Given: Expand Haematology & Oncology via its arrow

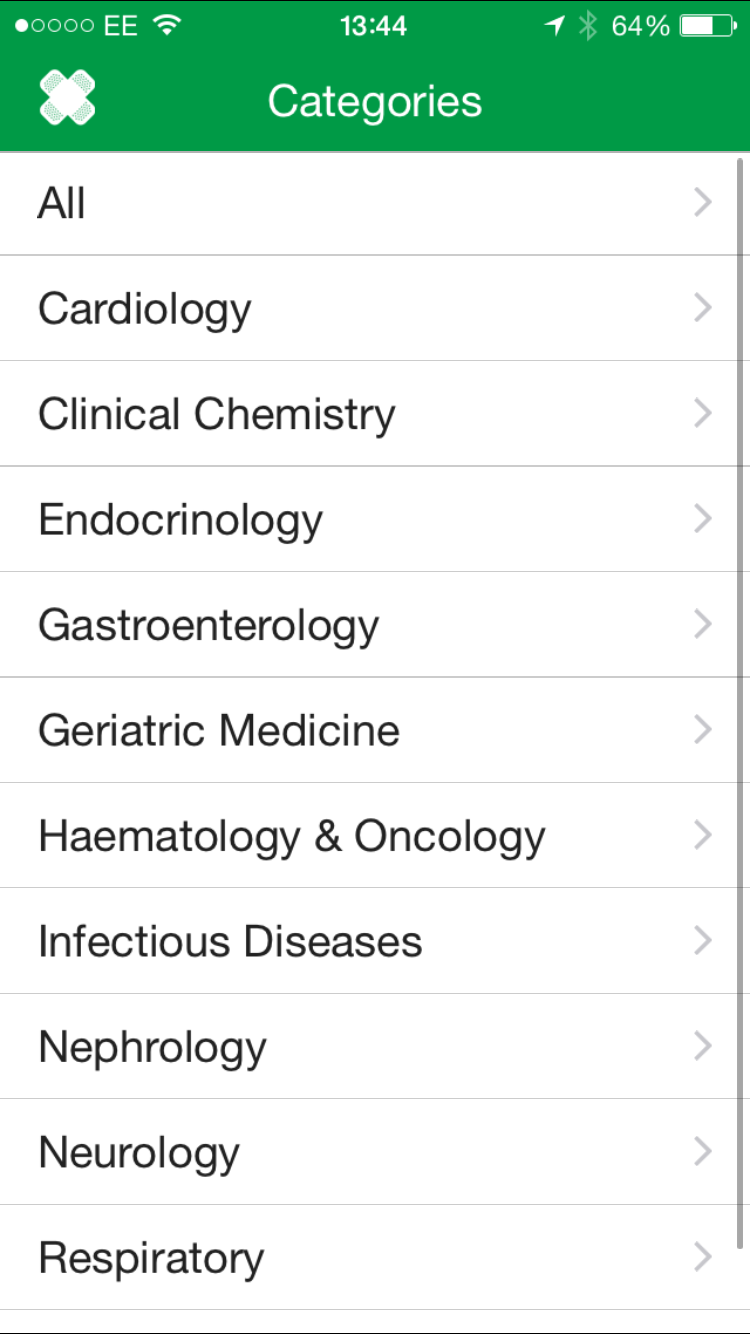Looking at the screenshot, I should click(703, 836).
